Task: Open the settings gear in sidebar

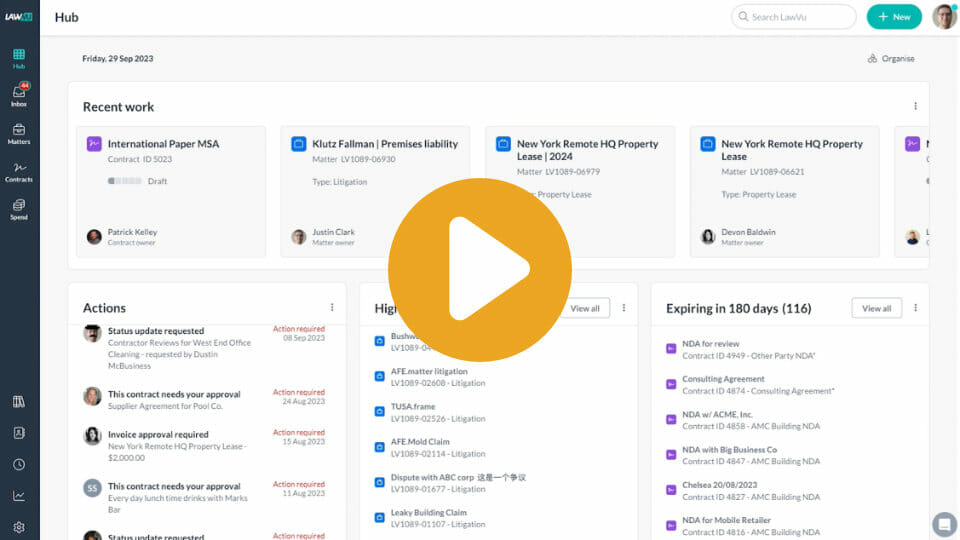Action: (x=19, y=527)
